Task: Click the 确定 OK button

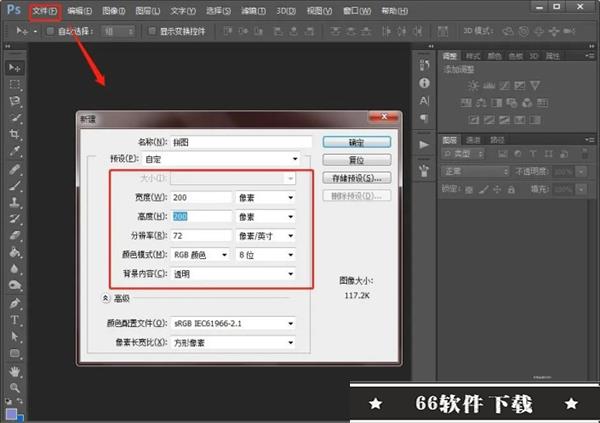Action: tap(357, 142)
